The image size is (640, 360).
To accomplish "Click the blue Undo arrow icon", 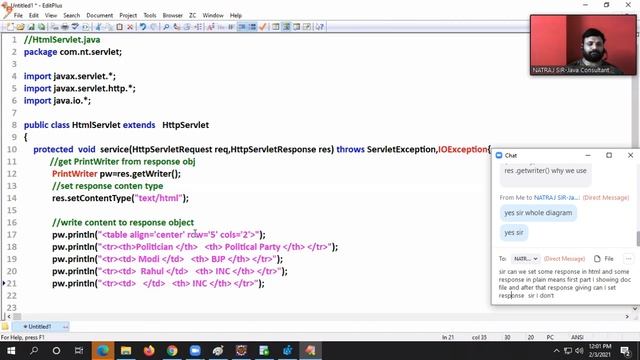I will pyautogui.click(x=142, y=27).
